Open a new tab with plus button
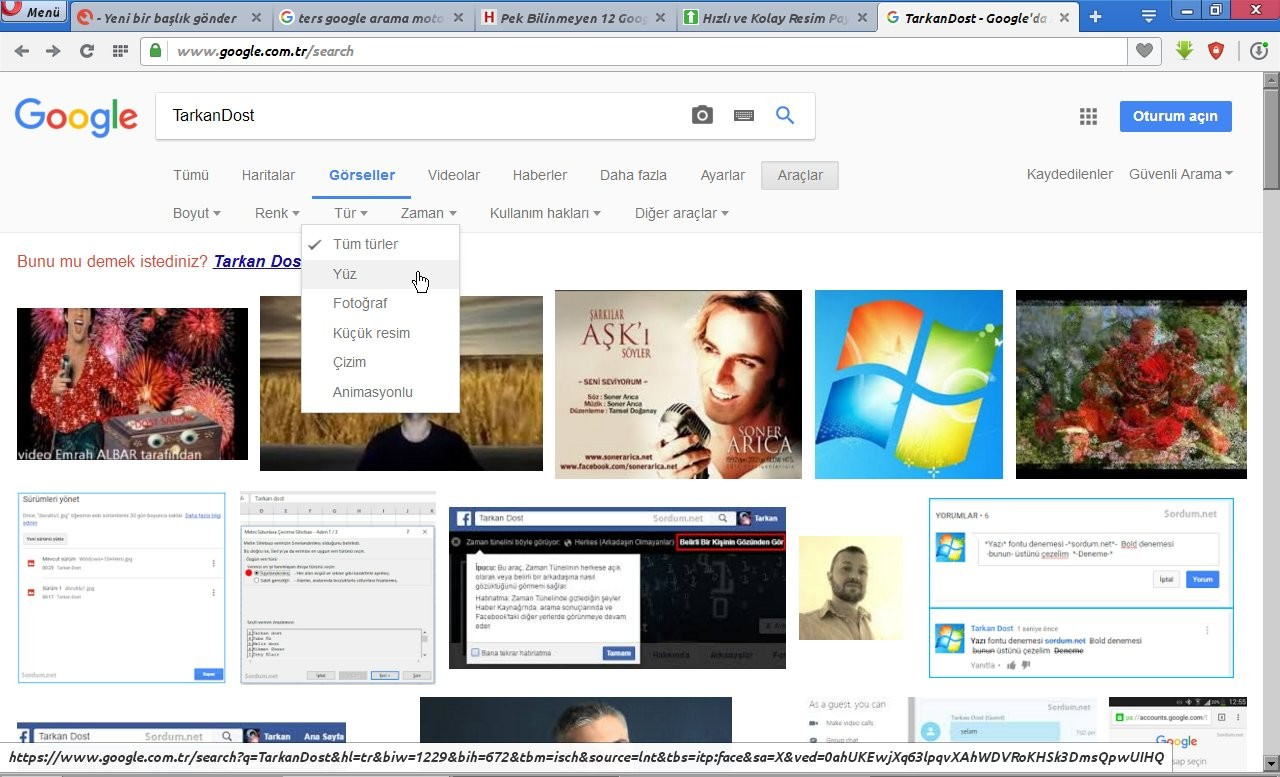 1096,17
